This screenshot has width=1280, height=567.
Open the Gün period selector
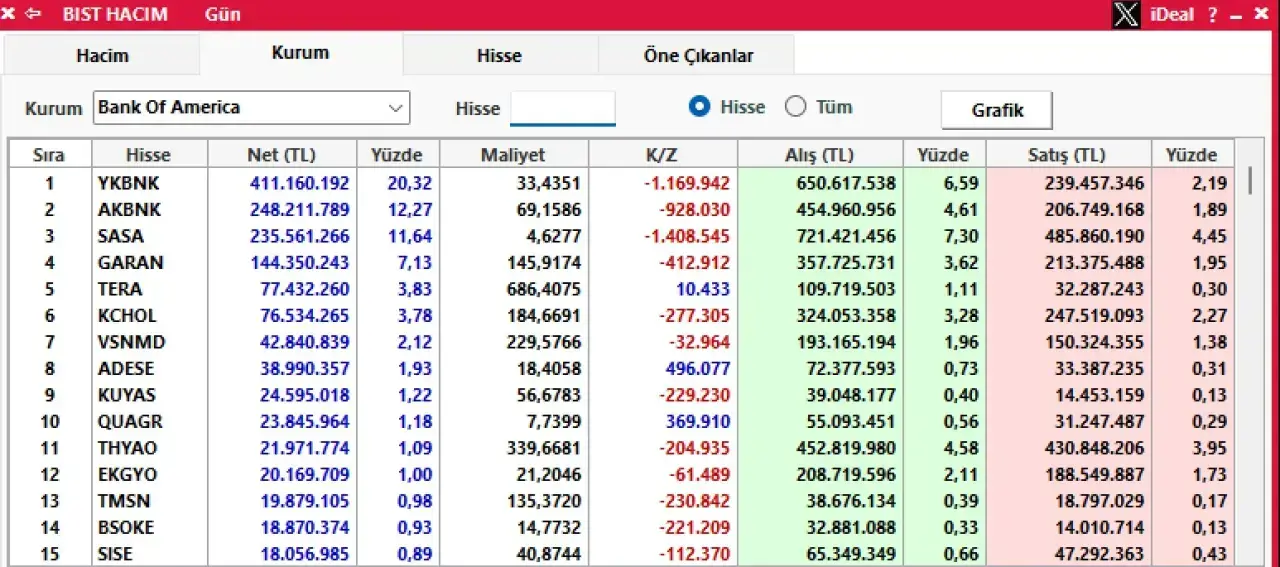(x=222, y=15)
